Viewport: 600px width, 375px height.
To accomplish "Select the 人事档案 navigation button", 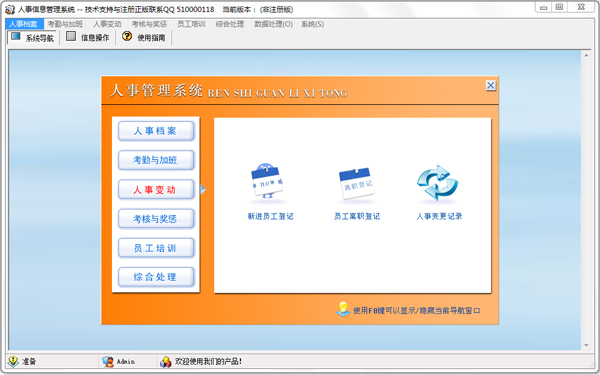I will click(x=156, y=131).
